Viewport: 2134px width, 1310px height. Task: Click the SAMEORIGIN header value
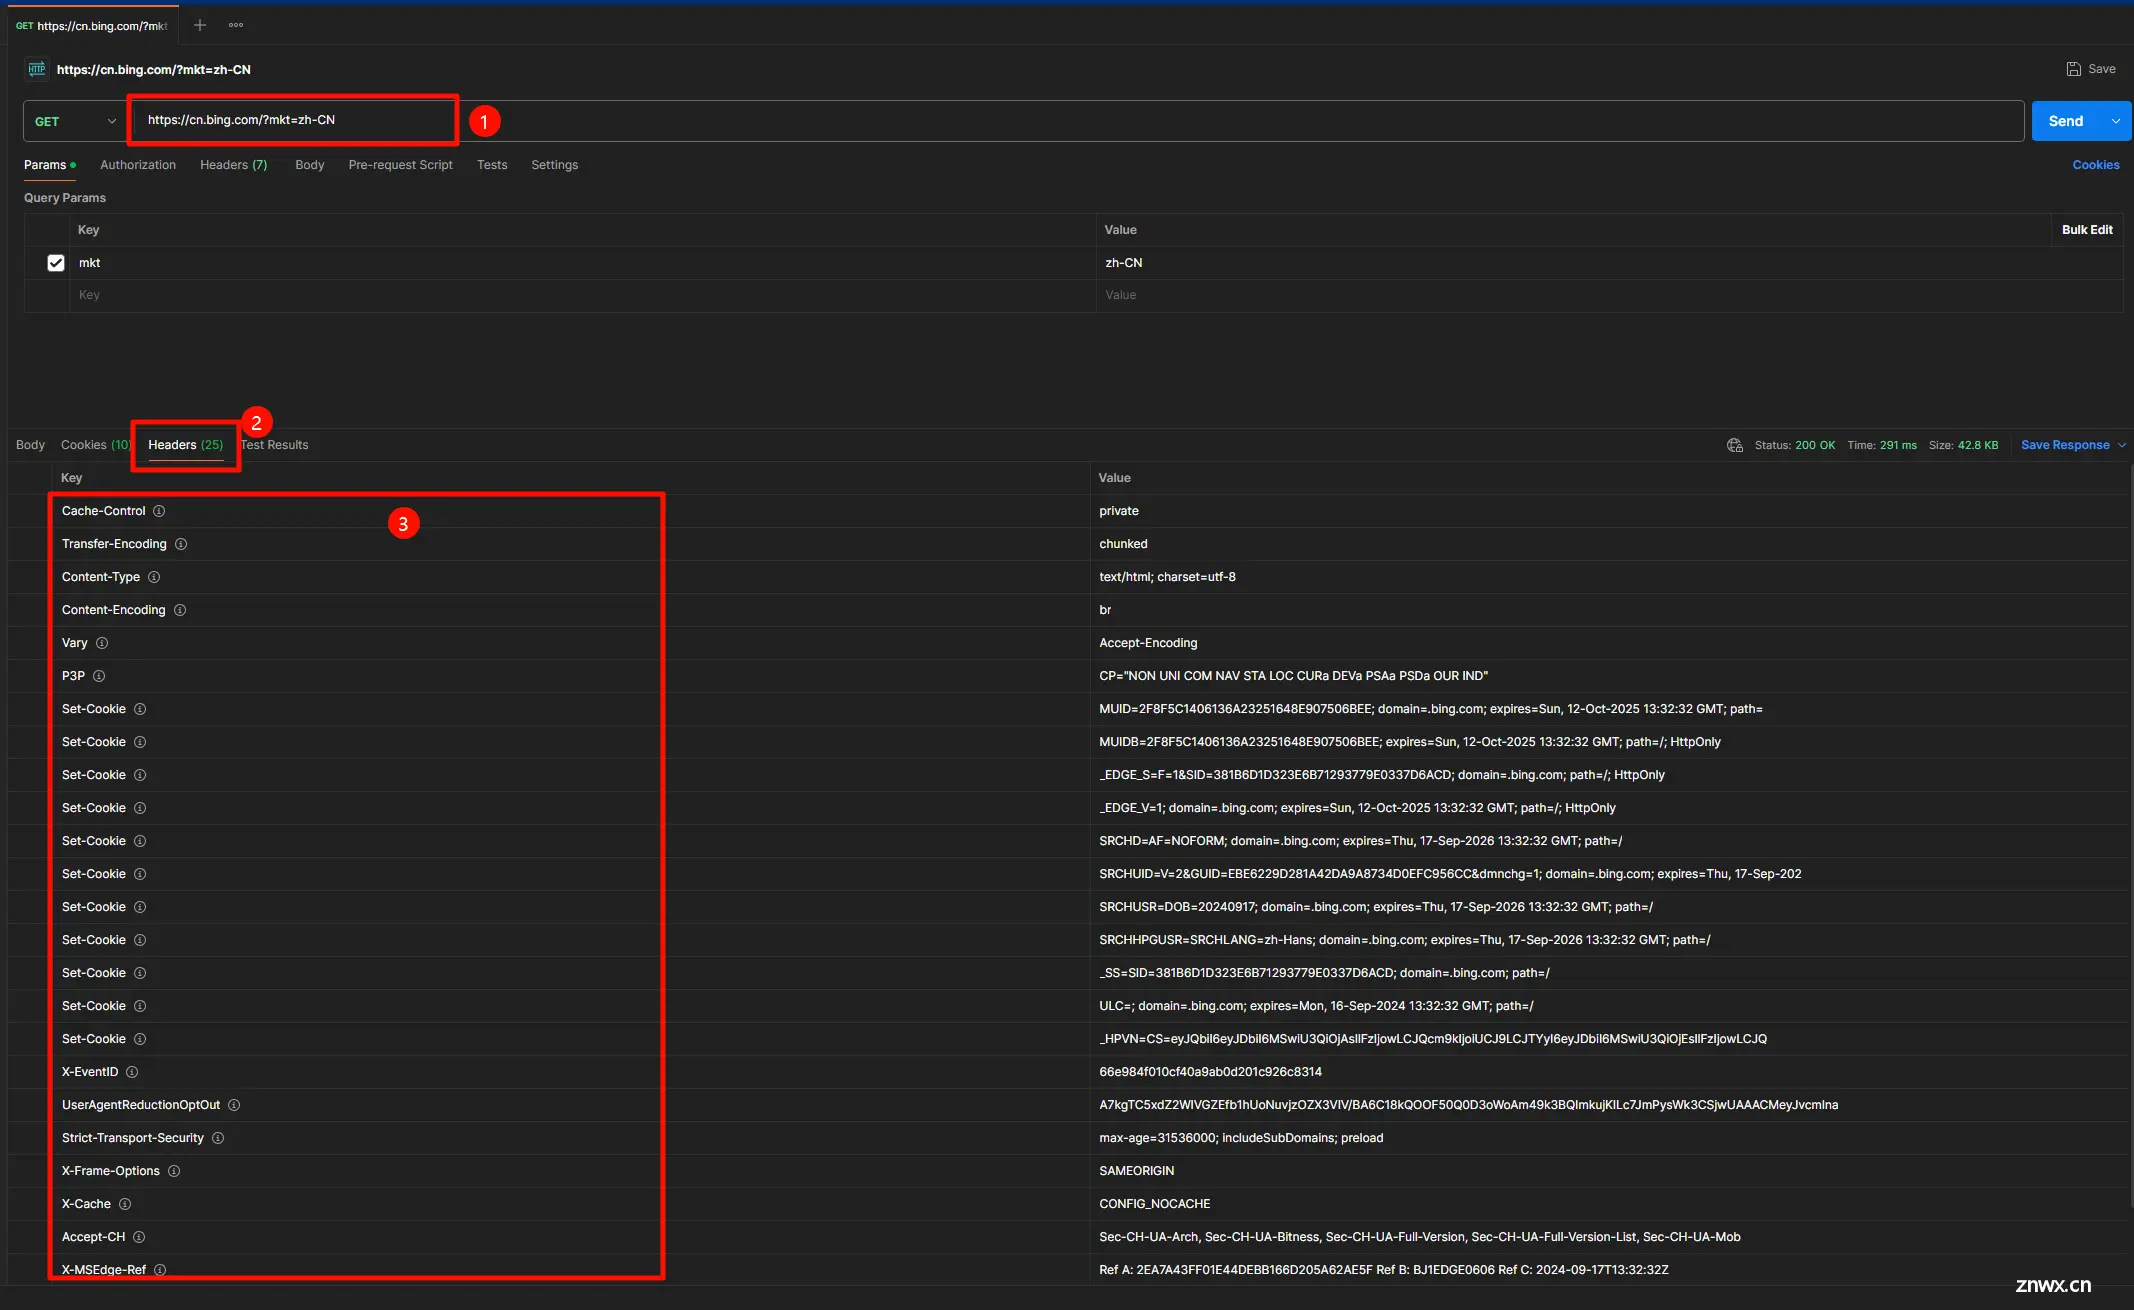[1137, 1171]
